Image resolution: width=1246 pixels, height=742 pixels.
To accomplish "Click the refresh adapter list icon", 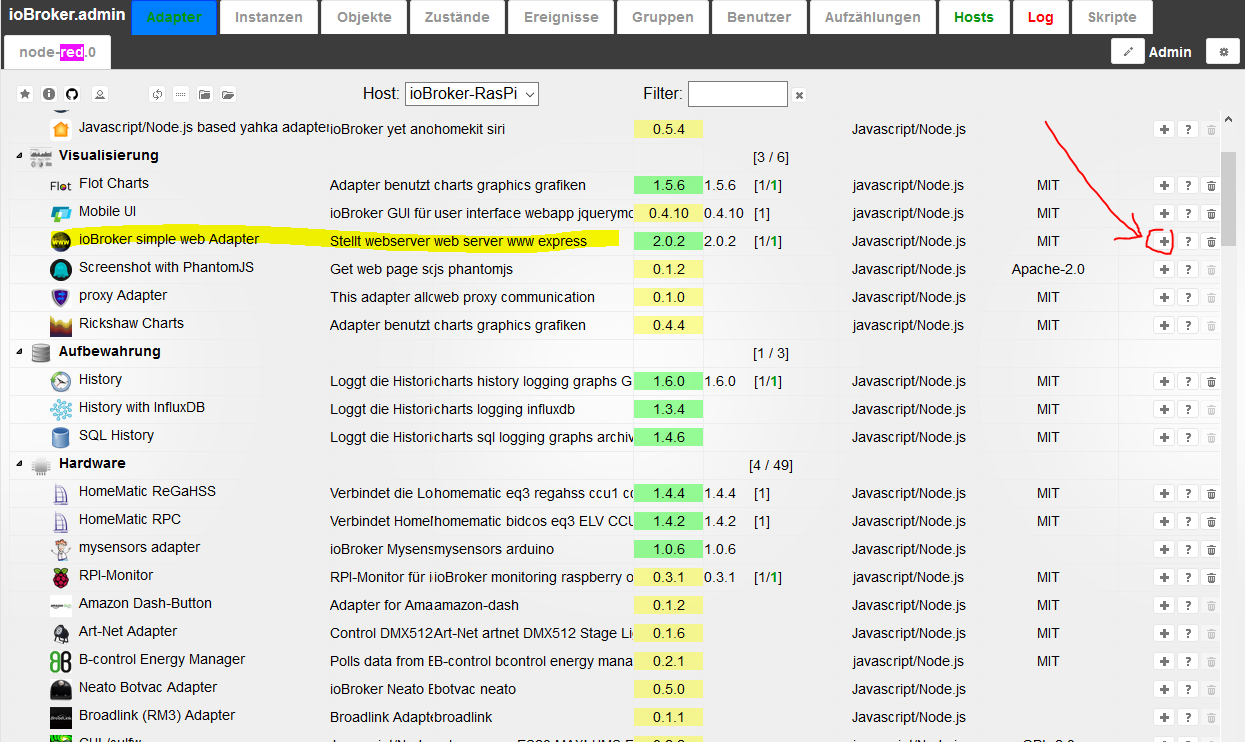I will click(157, 94).
